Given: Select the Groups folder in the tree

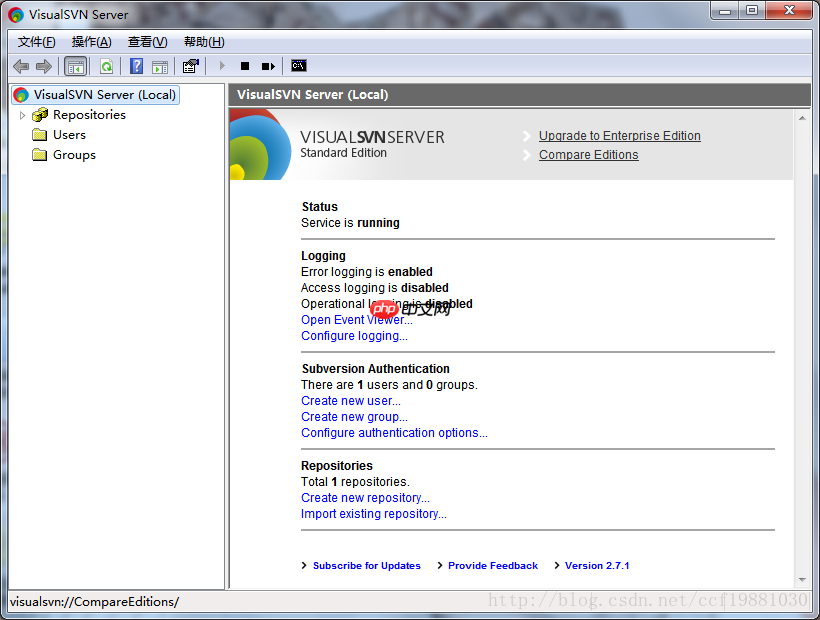Looking at the screenshot, I should tap(64, 155).
